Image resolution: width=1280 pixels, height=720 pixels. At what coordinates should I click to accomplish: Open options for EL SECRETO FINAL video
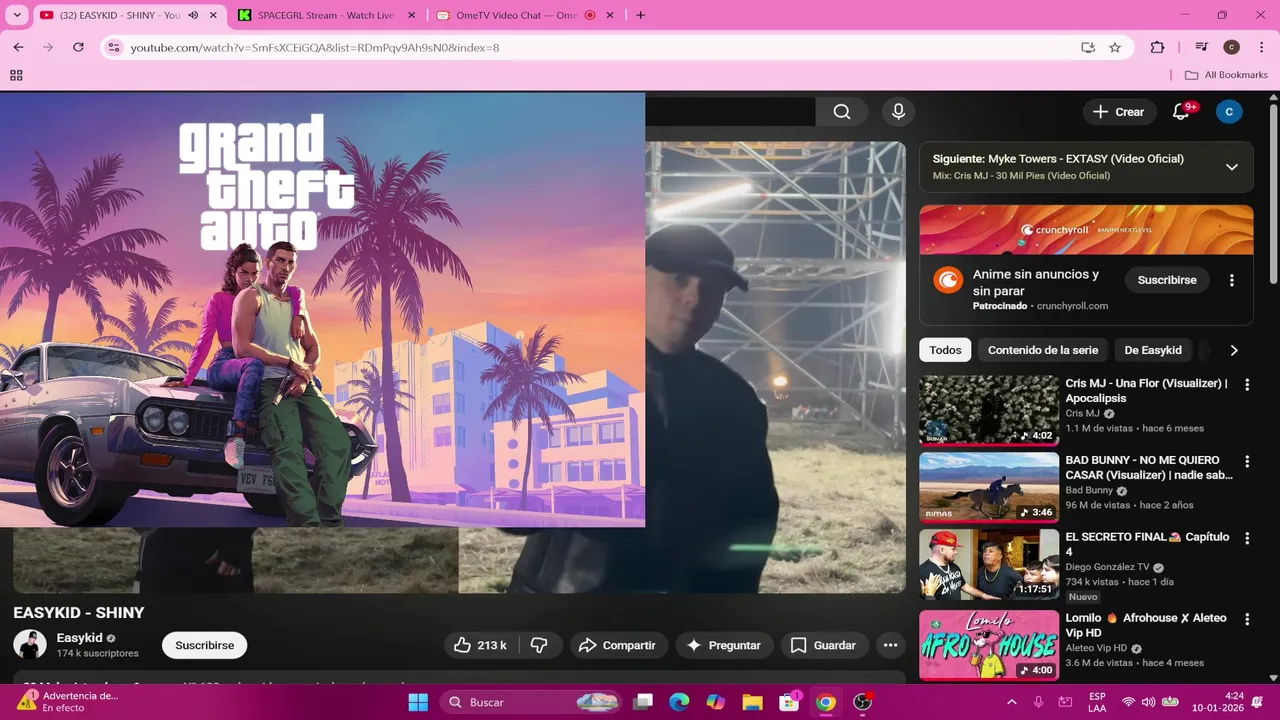1247,538
